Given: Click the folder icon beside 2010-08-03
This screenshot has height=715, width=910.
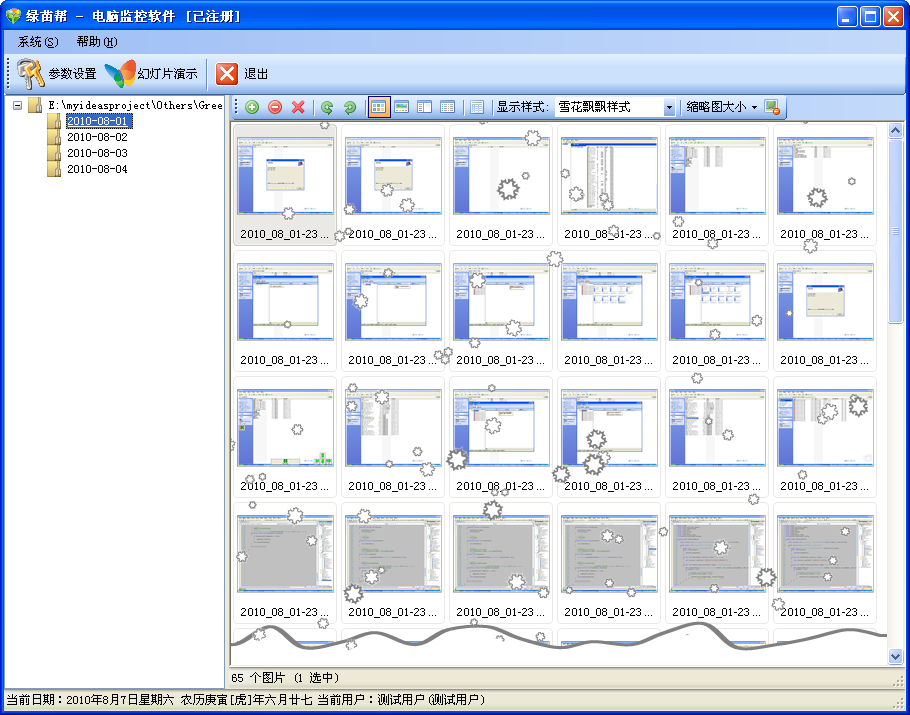Looking at the screenshot, I should [x=55, y=153].
